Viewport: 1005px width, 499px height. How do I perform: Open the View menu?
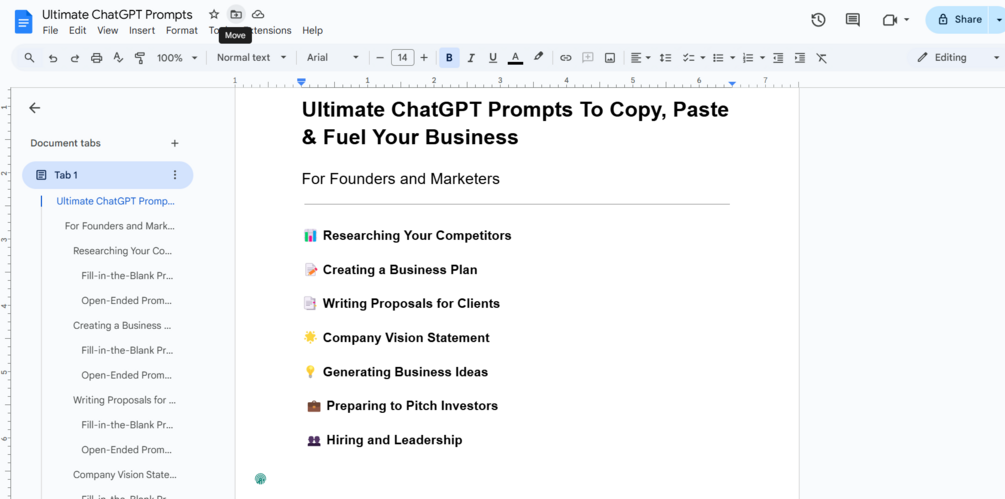(108, 30)
